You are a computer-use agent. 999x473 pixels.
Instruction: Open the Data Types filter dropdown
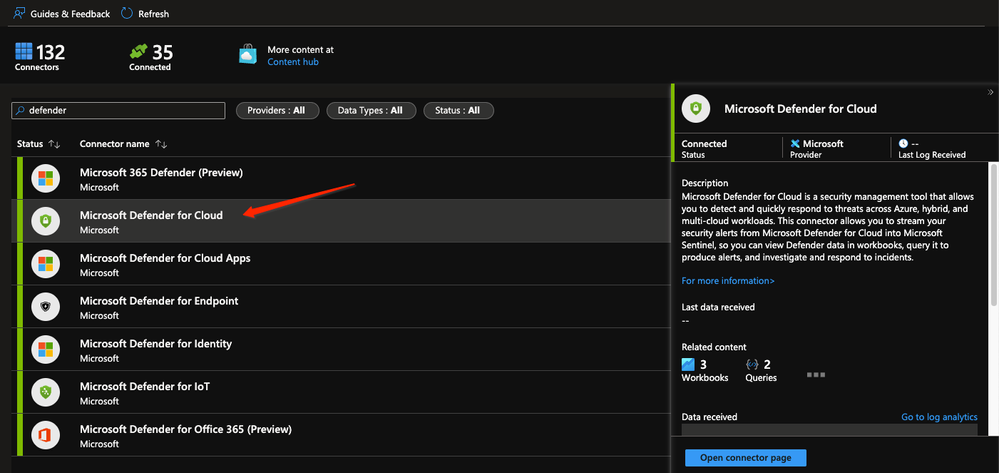click(371, 110)
